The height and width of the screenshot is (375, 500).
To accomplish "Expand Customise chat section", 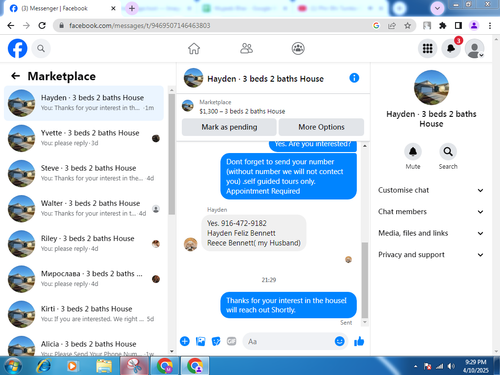I will coord(431,190).
